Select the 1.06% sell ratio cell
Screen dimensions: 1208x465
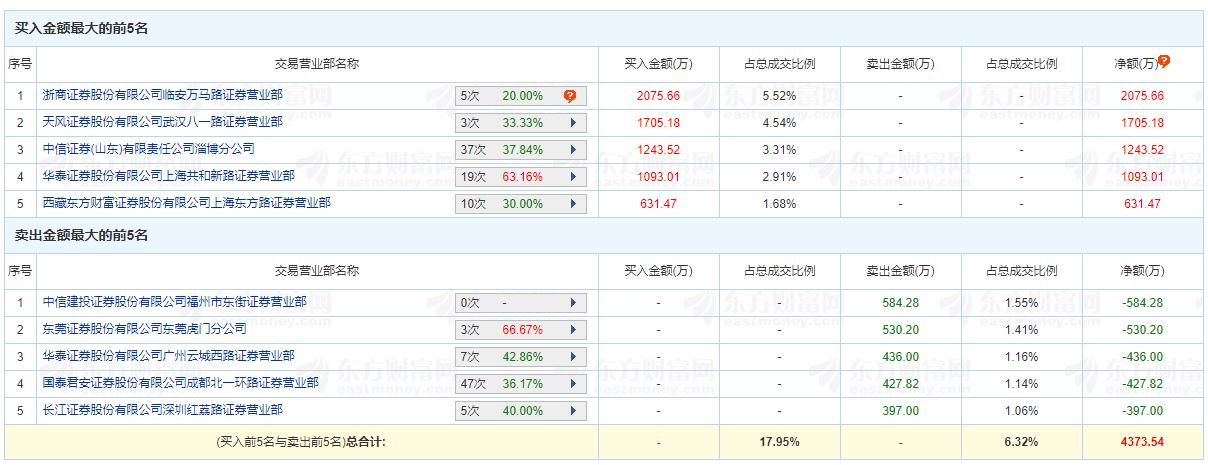(x=1021, y=411)
